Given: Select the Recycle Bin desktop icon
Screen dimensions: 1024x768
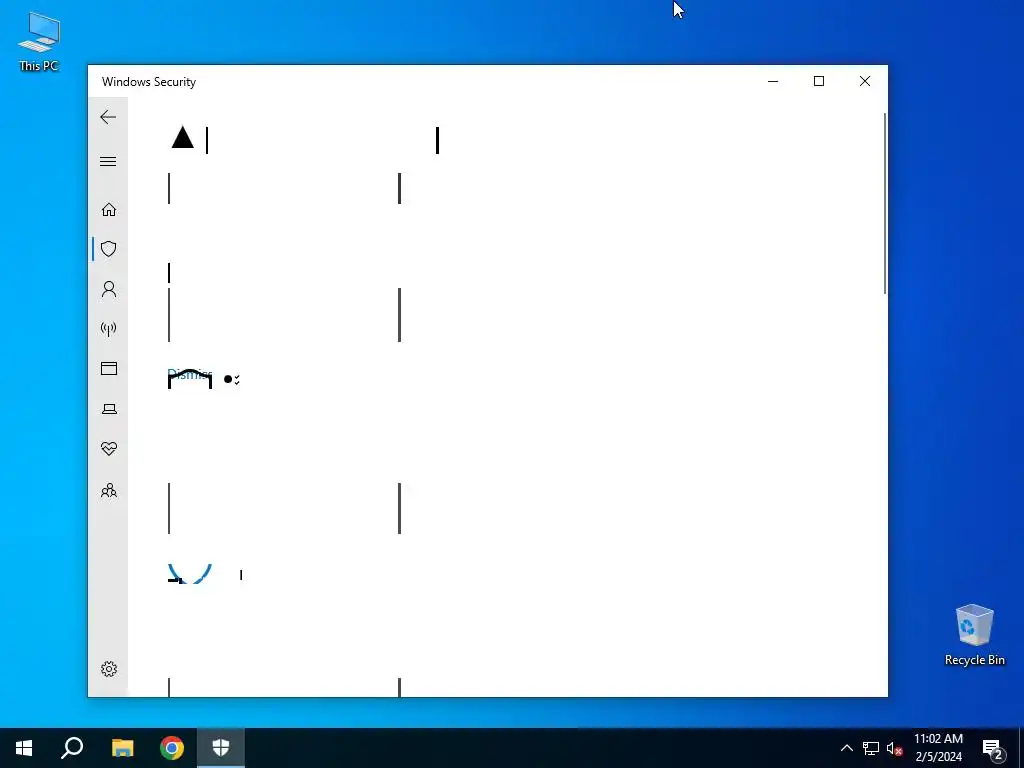Looking at the screenshot, I should (x=974, y=634).
